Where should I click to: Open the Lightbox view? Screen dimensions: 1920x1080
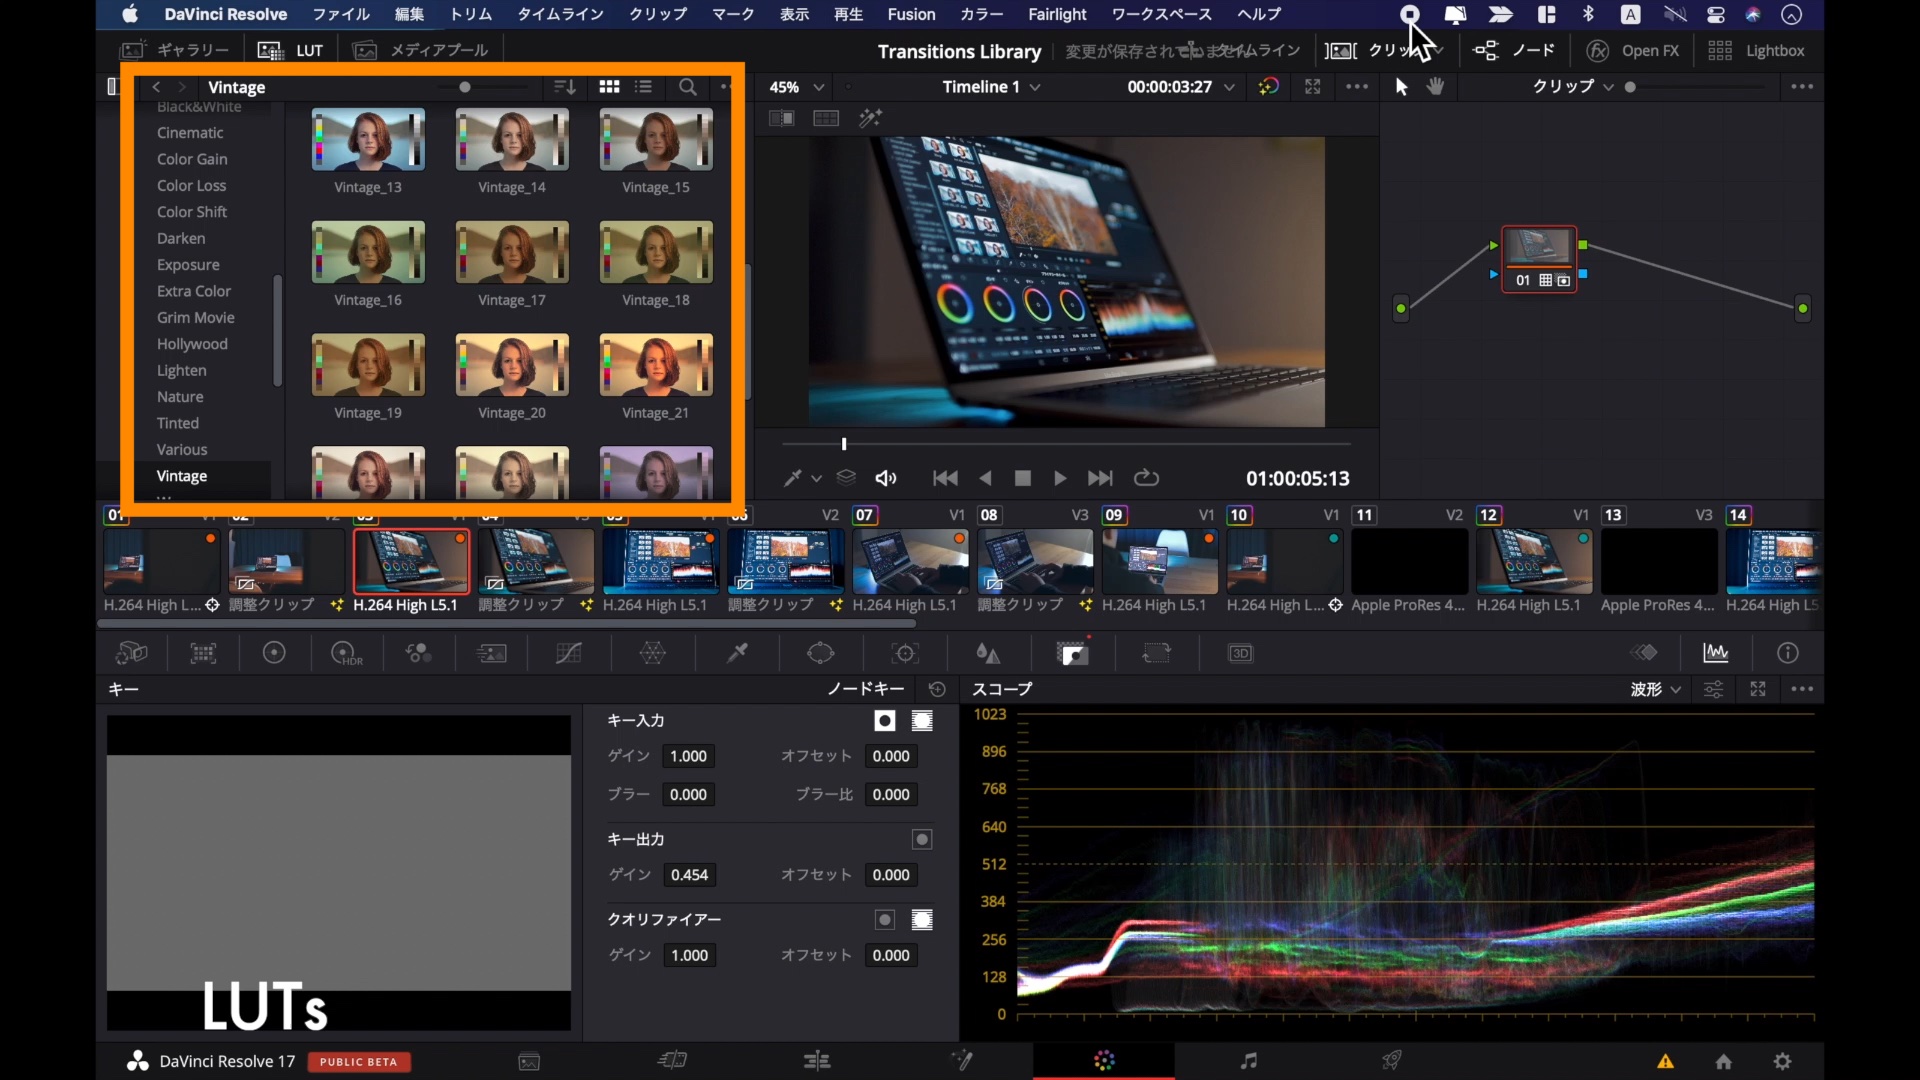[1774, 51]
